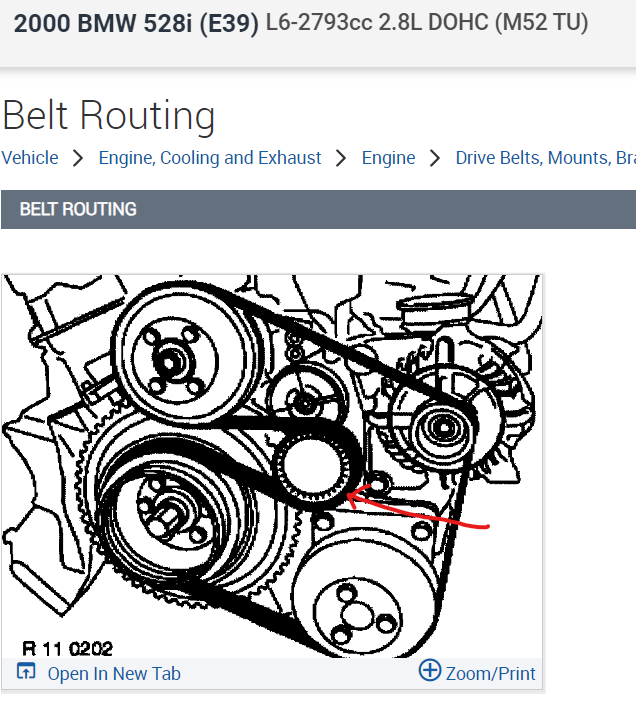Click the large crankshaft pulley in diagram
Image resolution: width=636 pixels, height=725 pixels.
pyautogui.click(x=173, y=511)
